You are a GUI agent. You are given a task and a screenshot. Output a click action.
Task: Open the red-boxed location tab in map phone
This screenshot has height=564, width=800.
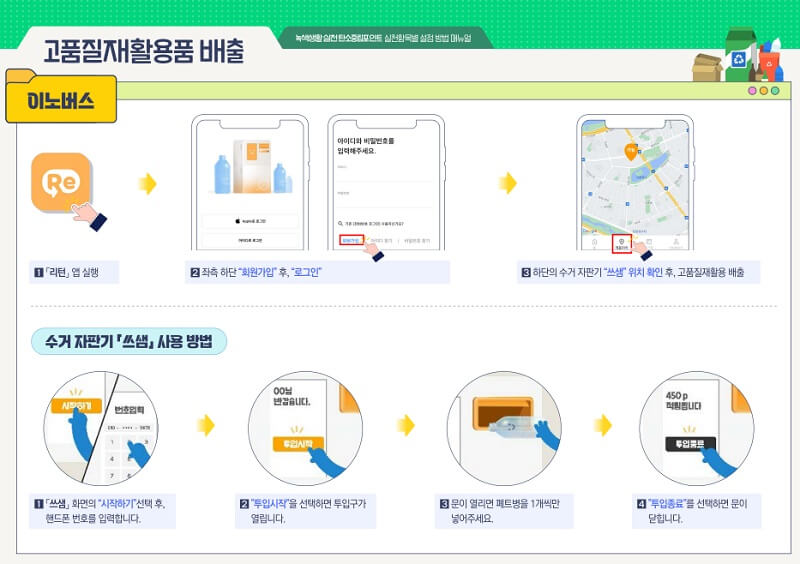pyautogui.click(x=621, y=243)
